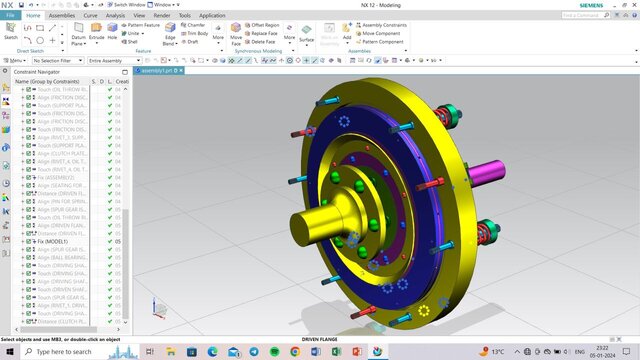Select the Arc sketch tool
The image size is (640, 360).
27,40
